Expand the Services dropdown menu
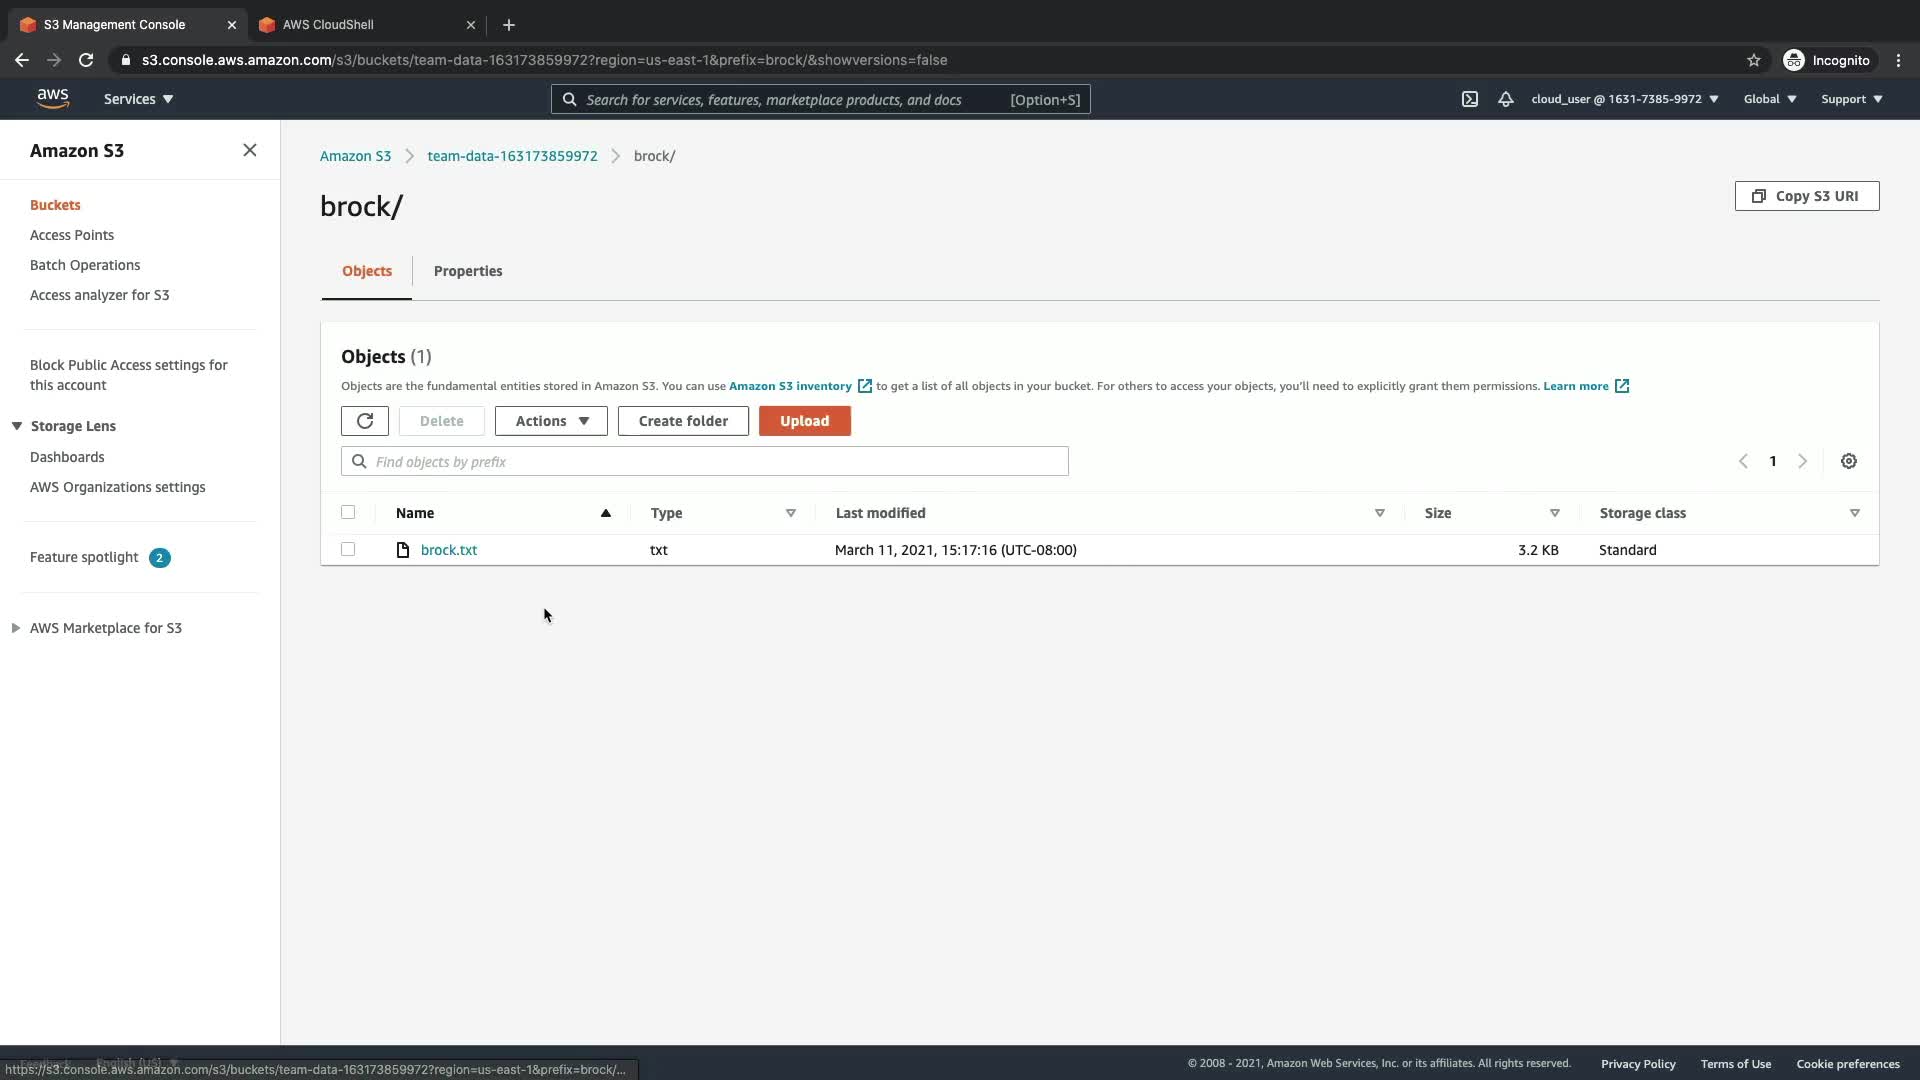The image size is (1920, 1080). [x=138, y=99]
